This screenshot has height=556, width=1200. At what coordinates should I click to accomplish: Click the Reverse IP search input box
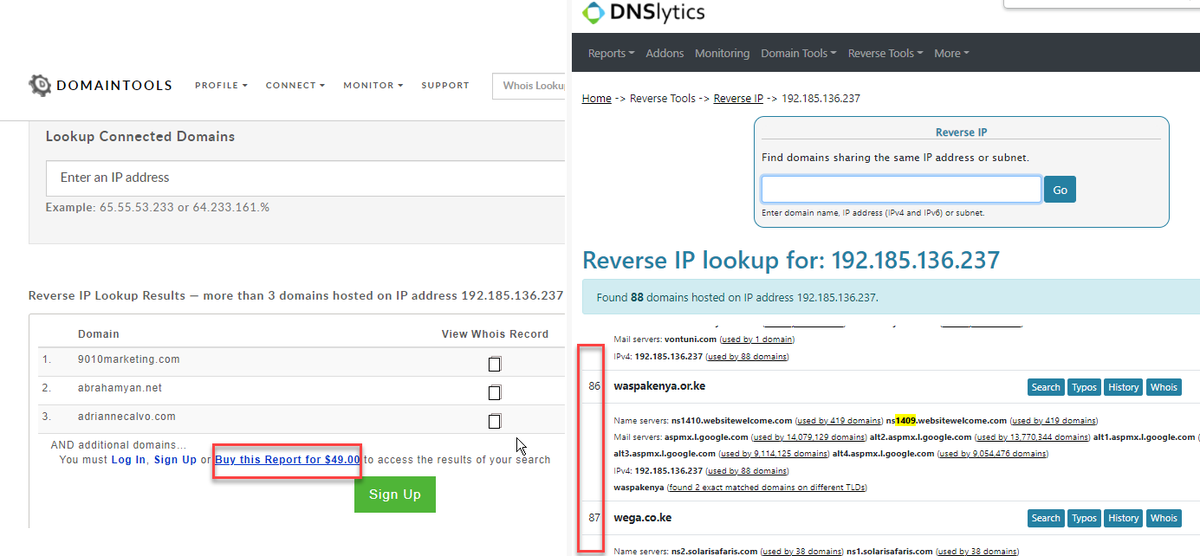[x=901, y=189]
